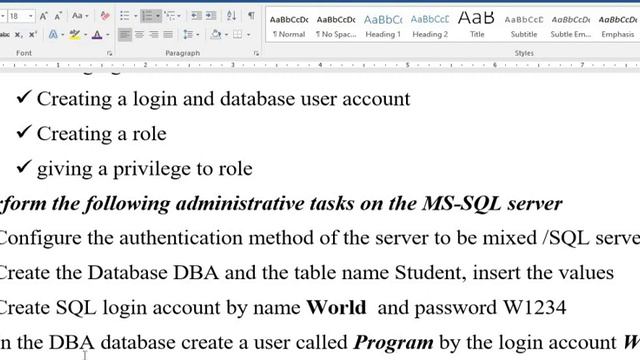Apply the No Spacing style
This screenshot has width=640, height=360.
336,26
